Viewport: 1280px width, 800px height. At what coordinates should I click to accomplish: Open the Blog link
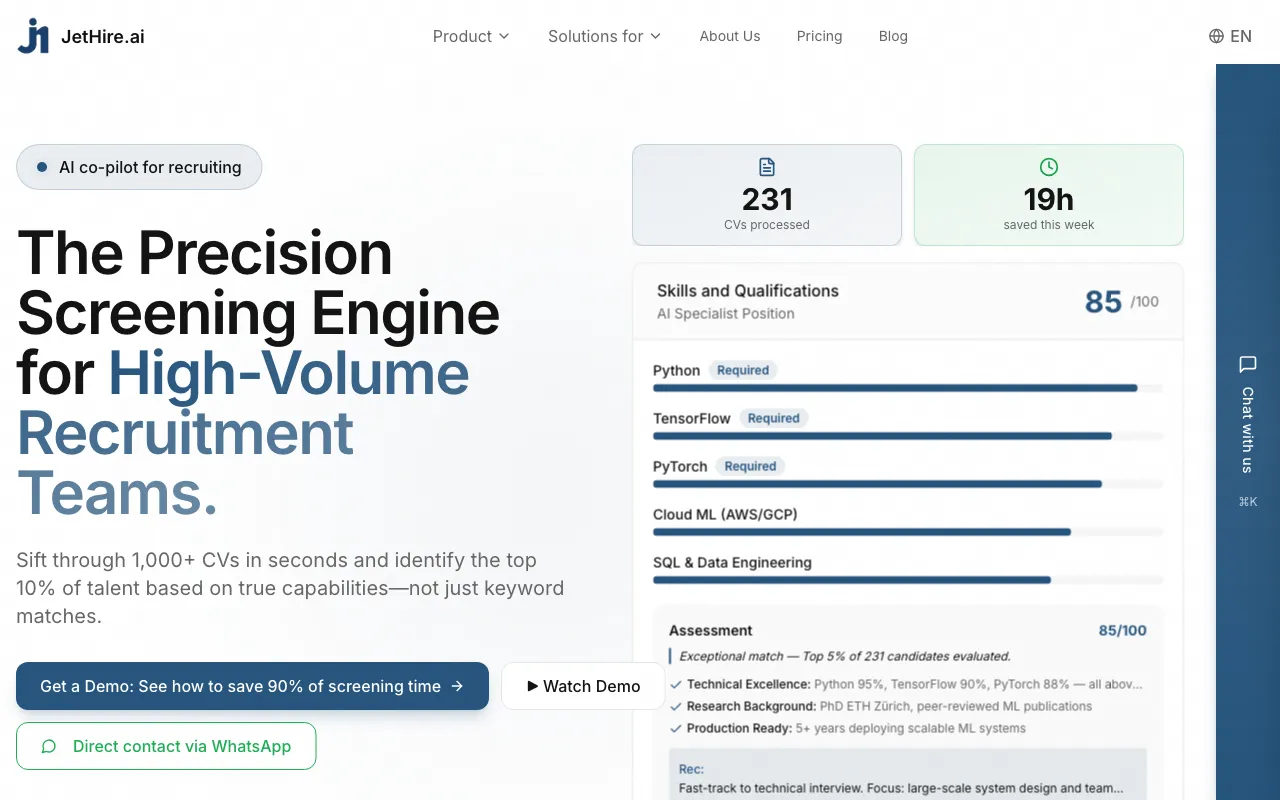[893, 36]
